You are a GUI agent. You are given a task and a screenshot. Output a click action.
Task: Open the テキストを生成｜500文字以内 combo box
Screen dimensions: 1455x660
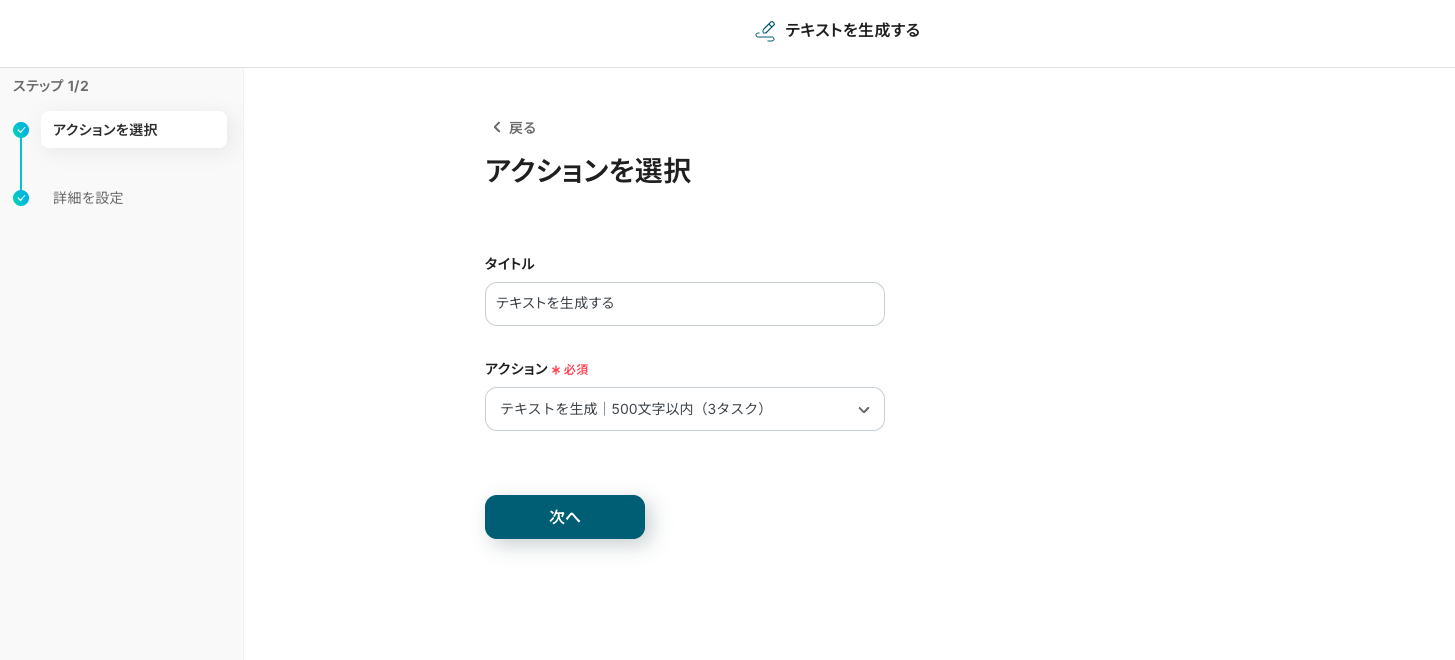[670, 409]
